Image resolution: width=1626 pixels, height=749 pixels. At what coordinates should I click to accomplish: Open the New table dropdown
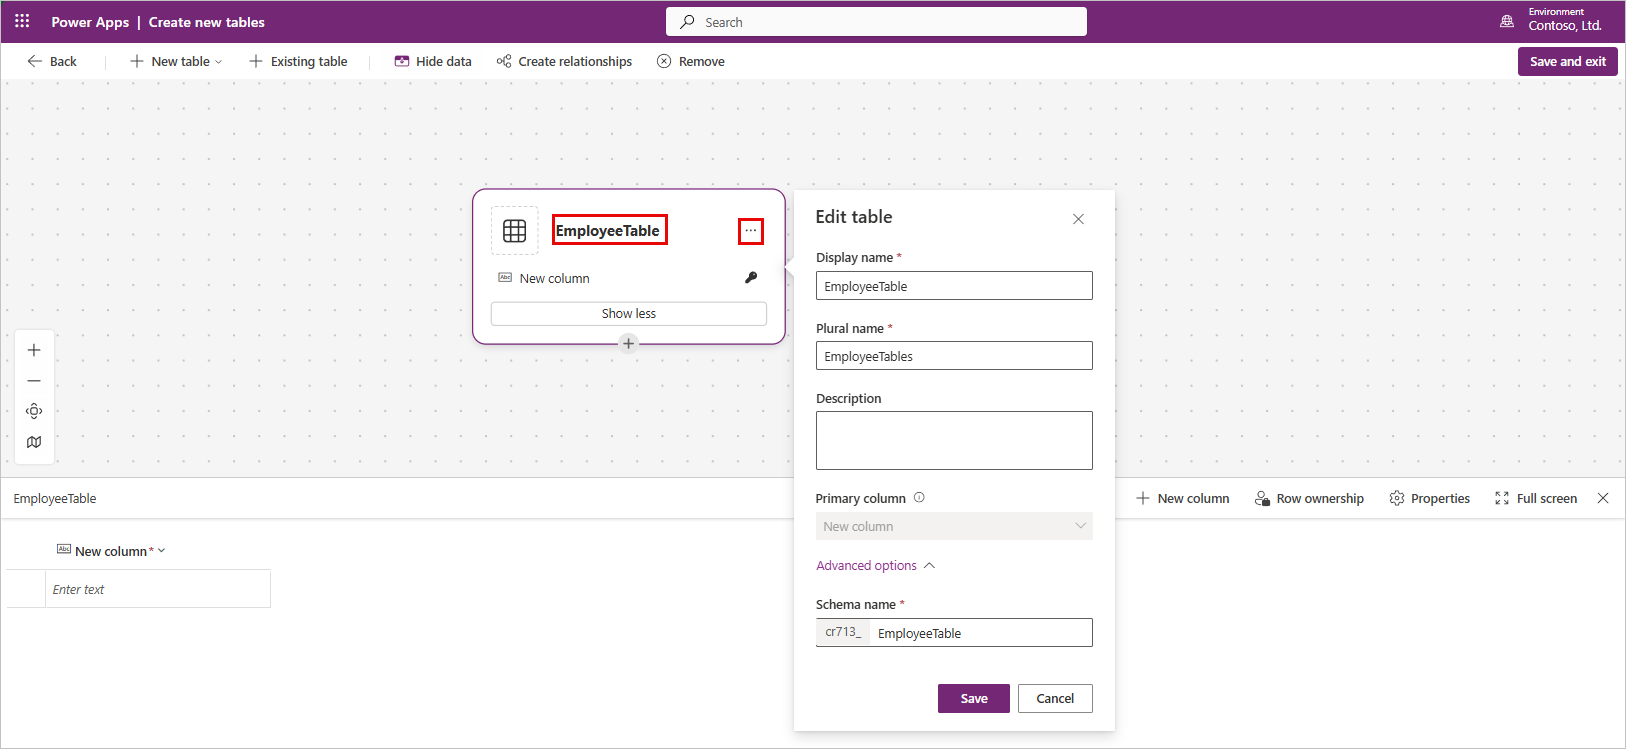[x=176, y=61]
